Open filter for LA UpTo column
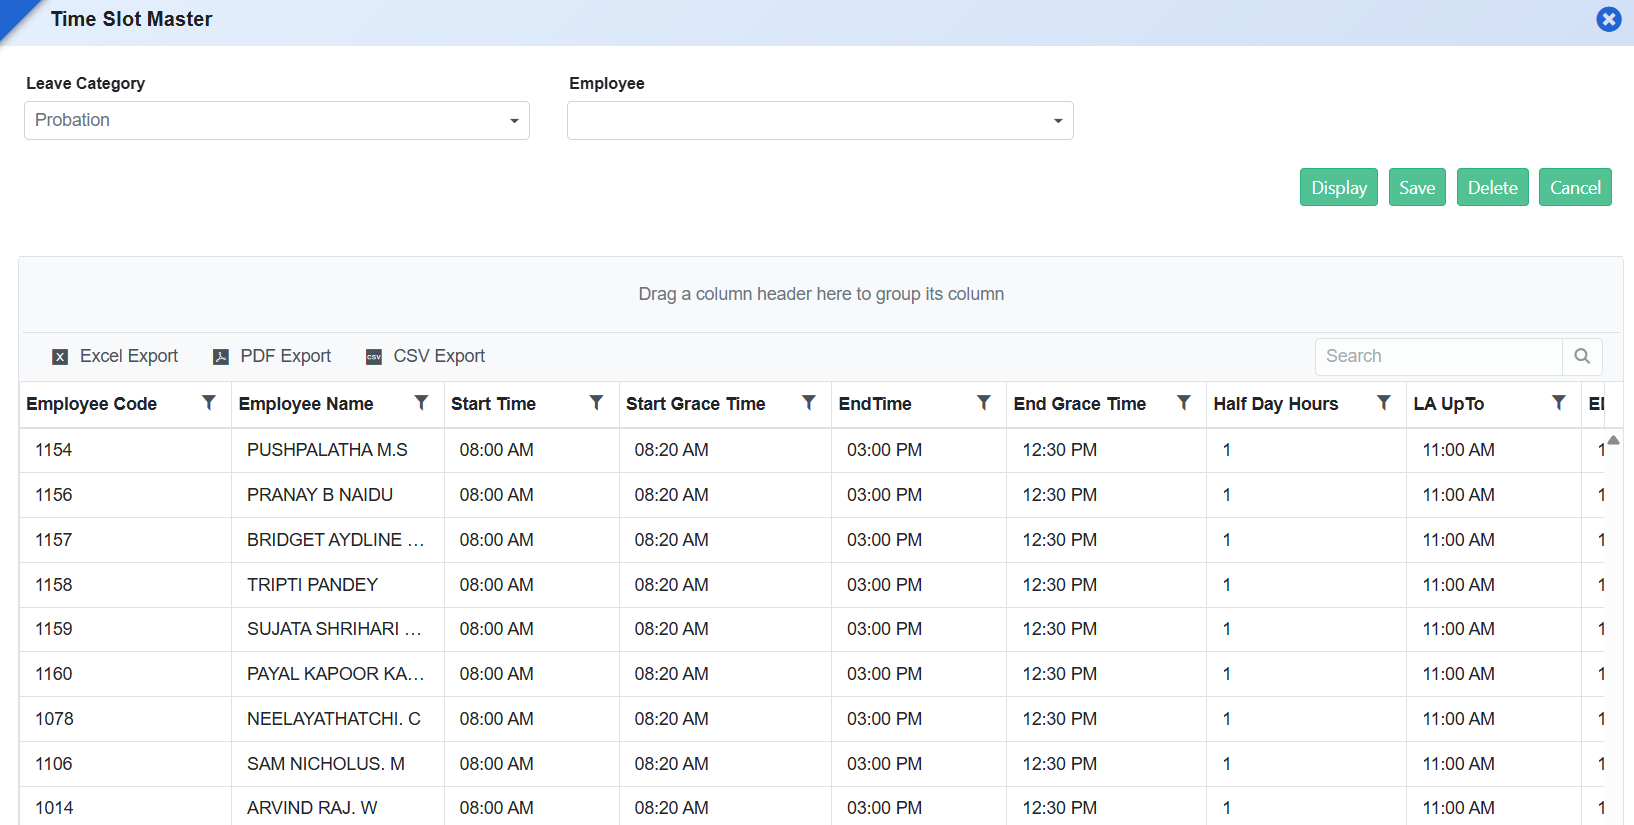Screen dimensions: 1634x825 [x=1559, y=403]
